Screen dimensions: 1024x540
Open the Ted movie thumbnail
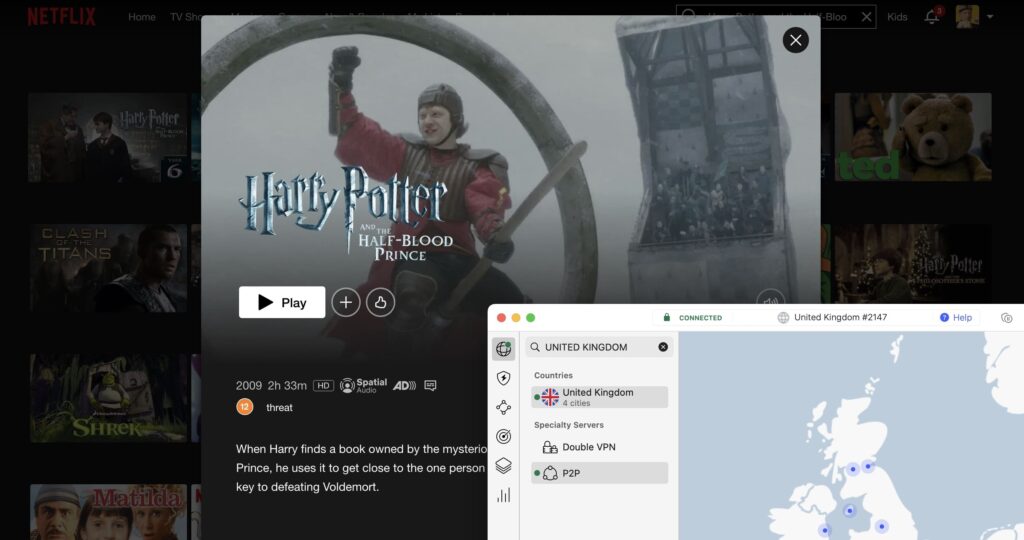913,137
